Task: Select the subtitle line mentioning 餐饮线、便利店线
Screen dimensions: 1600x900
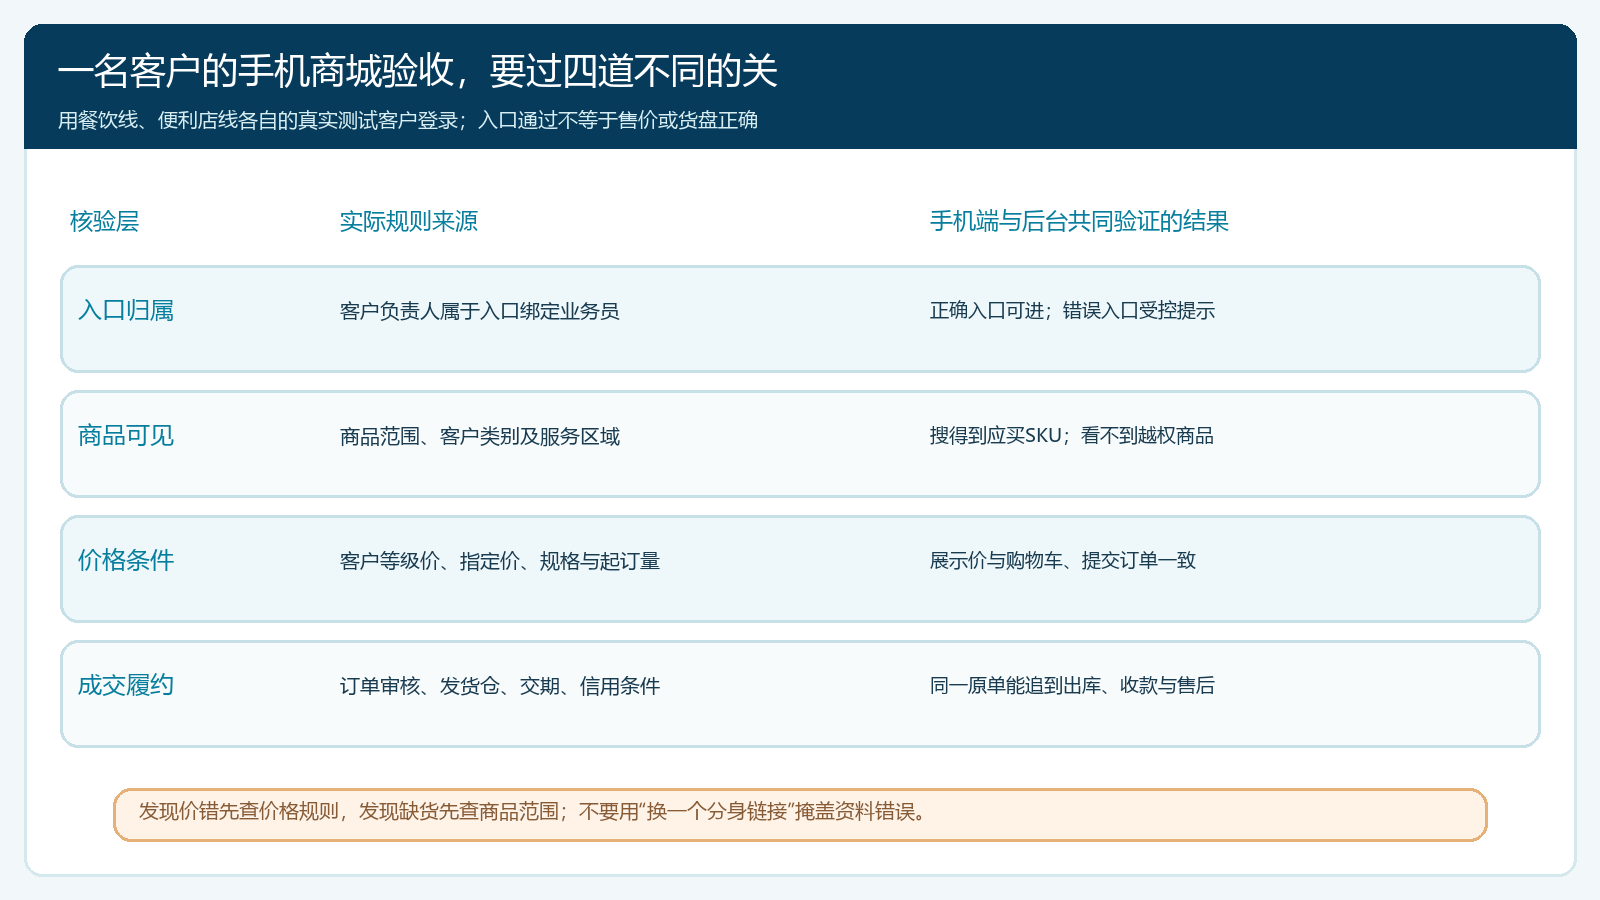Action: click(x=408, y=120)
